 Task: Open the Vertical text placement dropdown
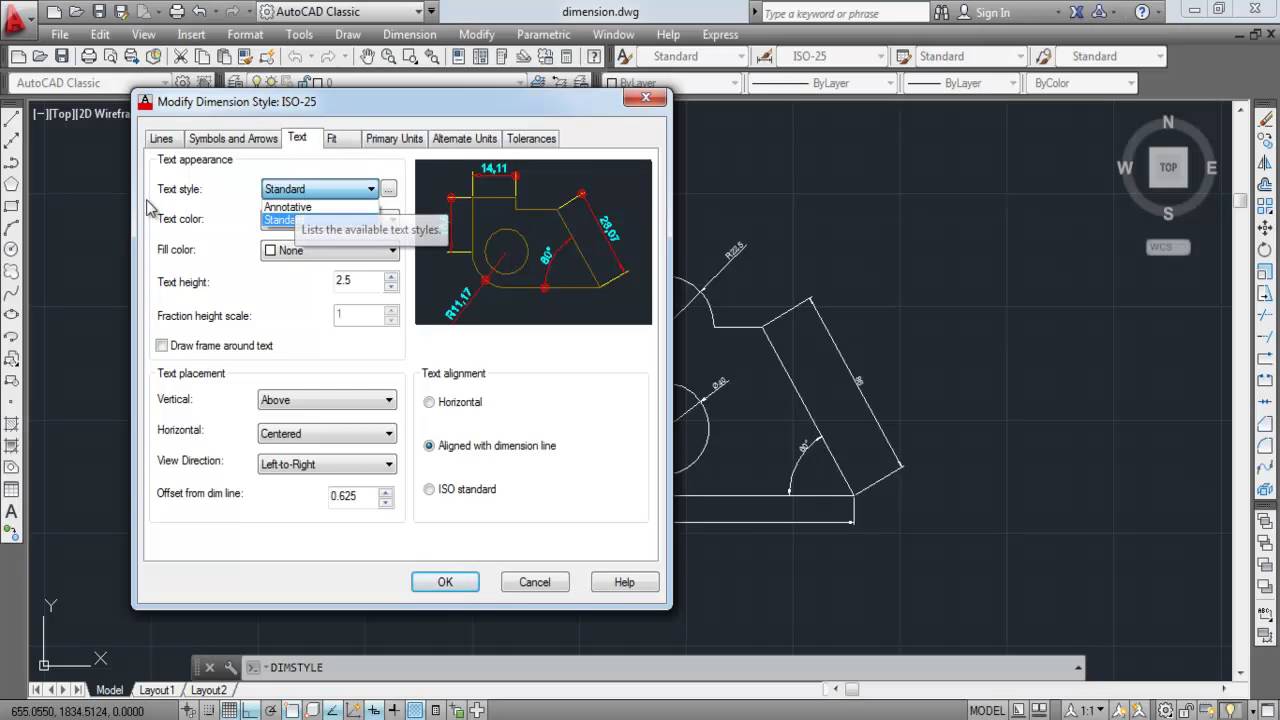coord(327,400)
